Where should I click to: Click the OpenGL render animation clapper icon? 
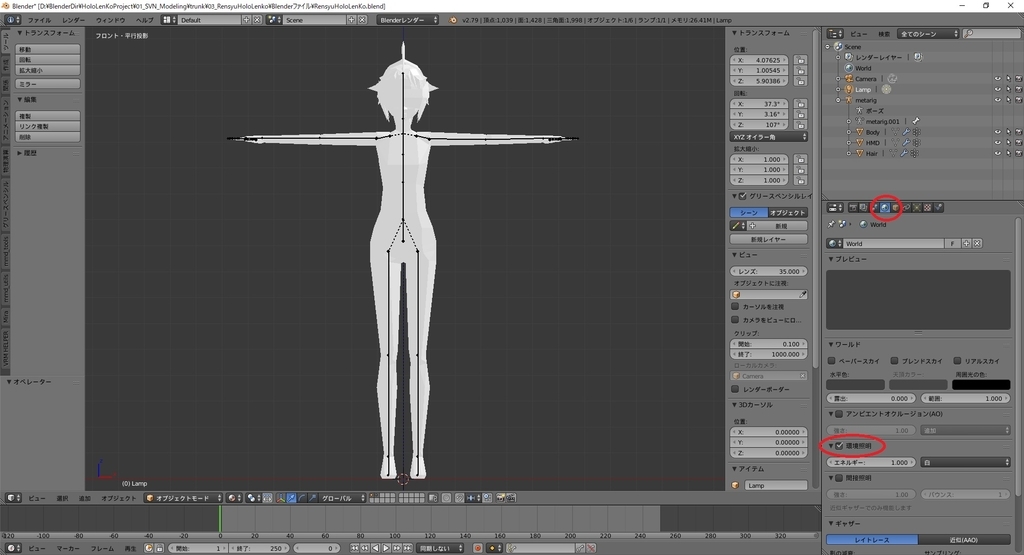pos(511,498)
